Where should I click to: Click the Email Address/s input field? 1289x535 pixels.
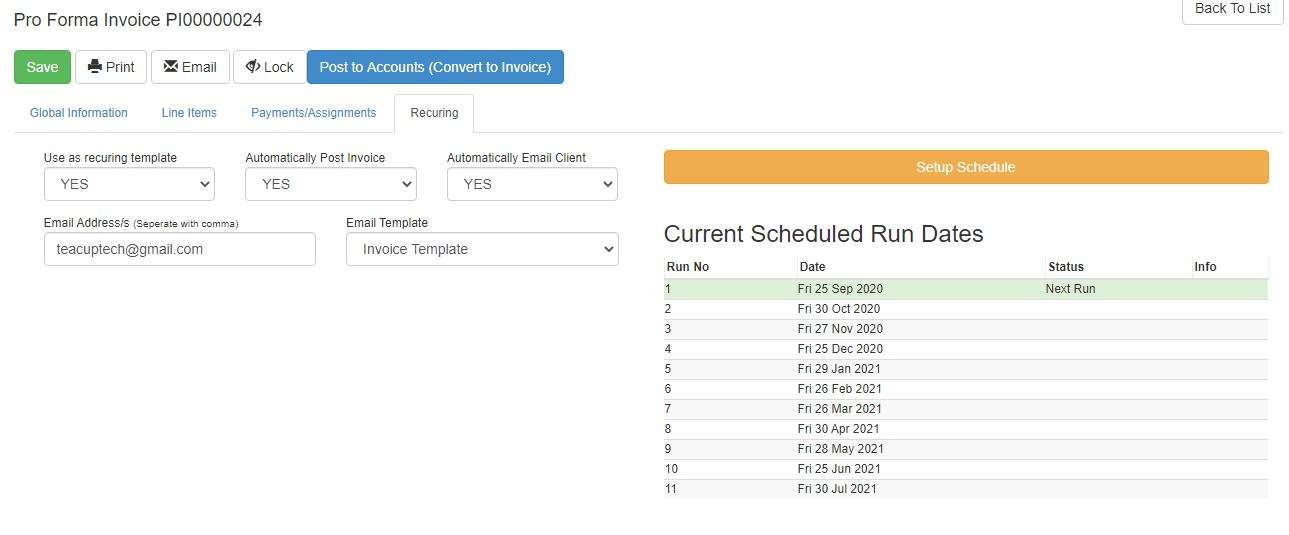[x=179, y=249]
